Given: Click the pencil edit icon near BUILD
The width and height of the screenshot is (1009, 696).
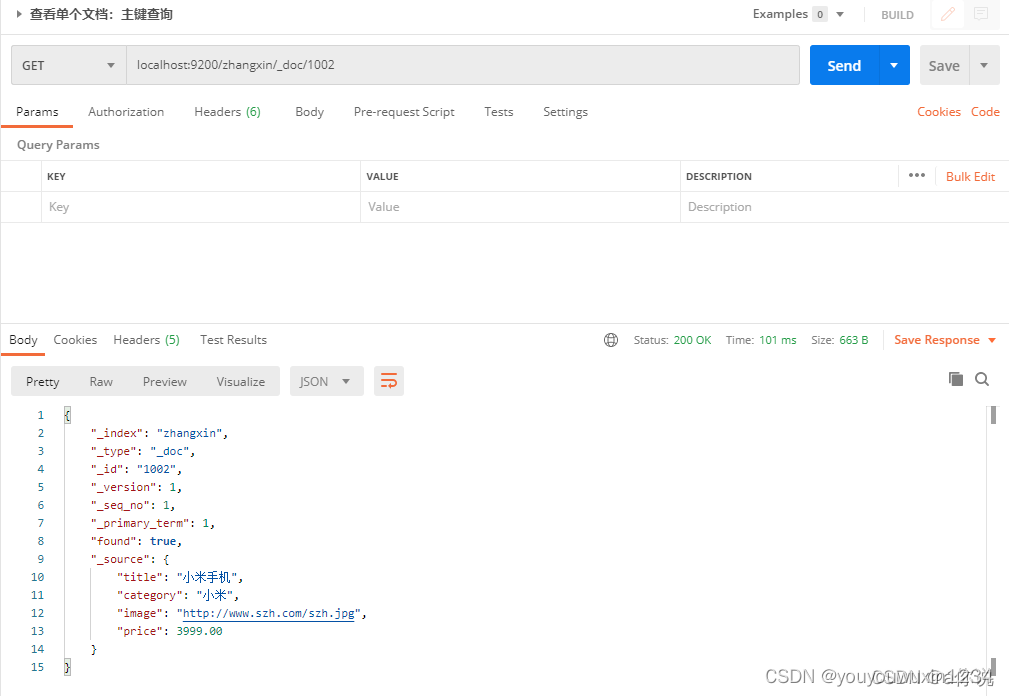Looking at the screenshot, I should click(948, 14).
